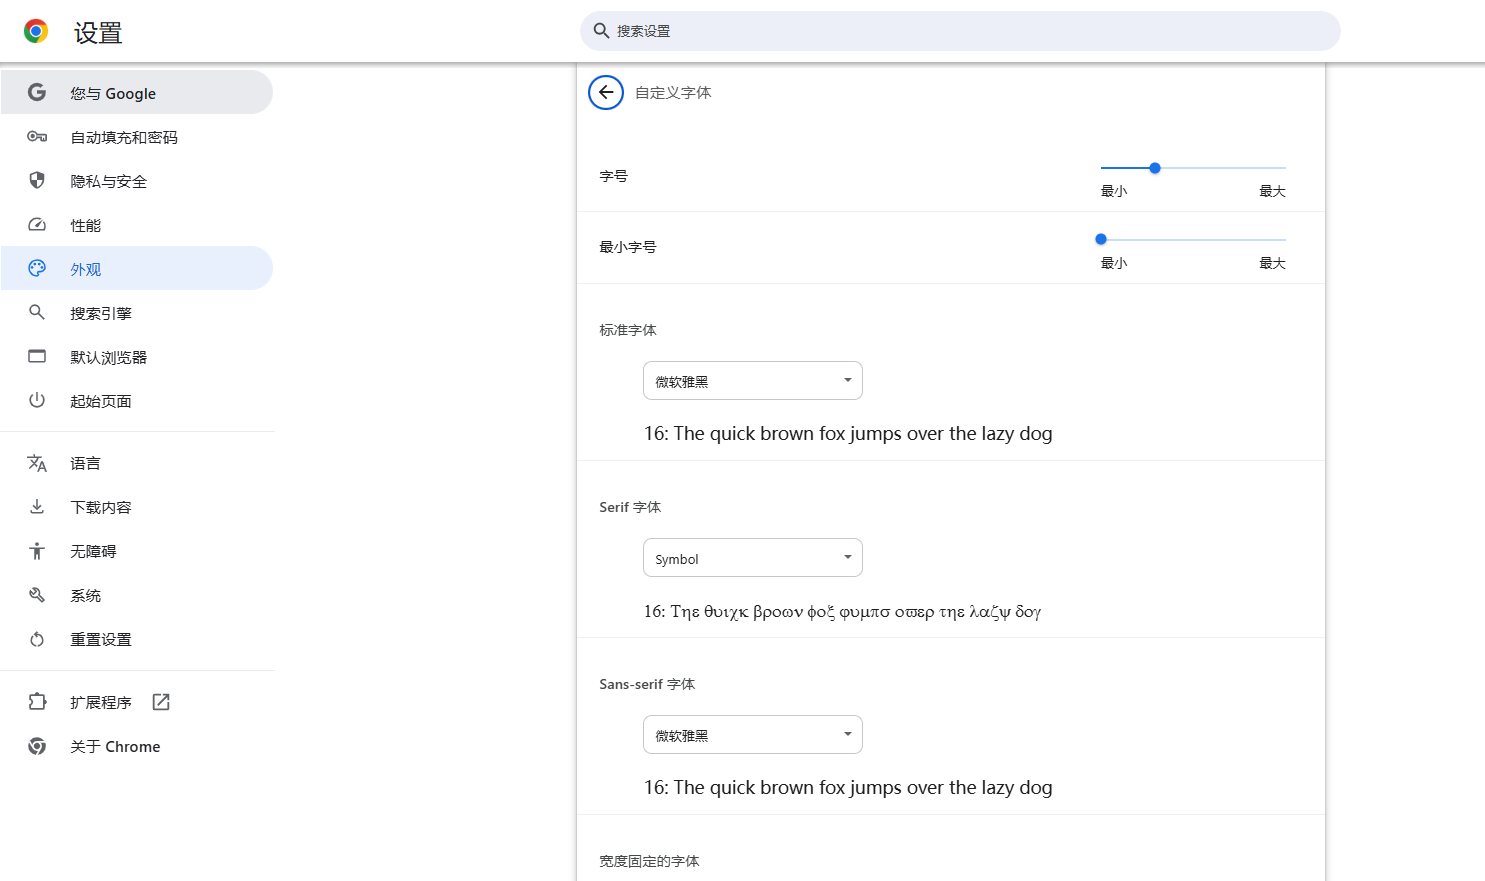This screenshot has width=1485, height=881.
Task: Open the Serif 字体 dropdown showing Symbol
Action: click(x=753, y=558)
